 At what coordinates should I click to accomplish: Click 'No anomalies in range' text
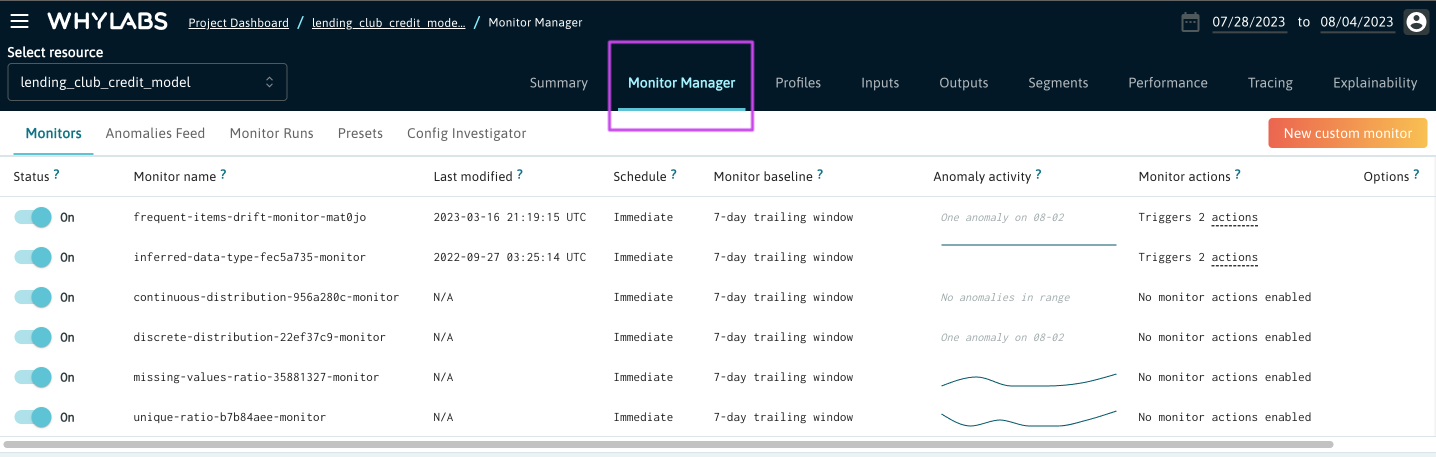1005,297
